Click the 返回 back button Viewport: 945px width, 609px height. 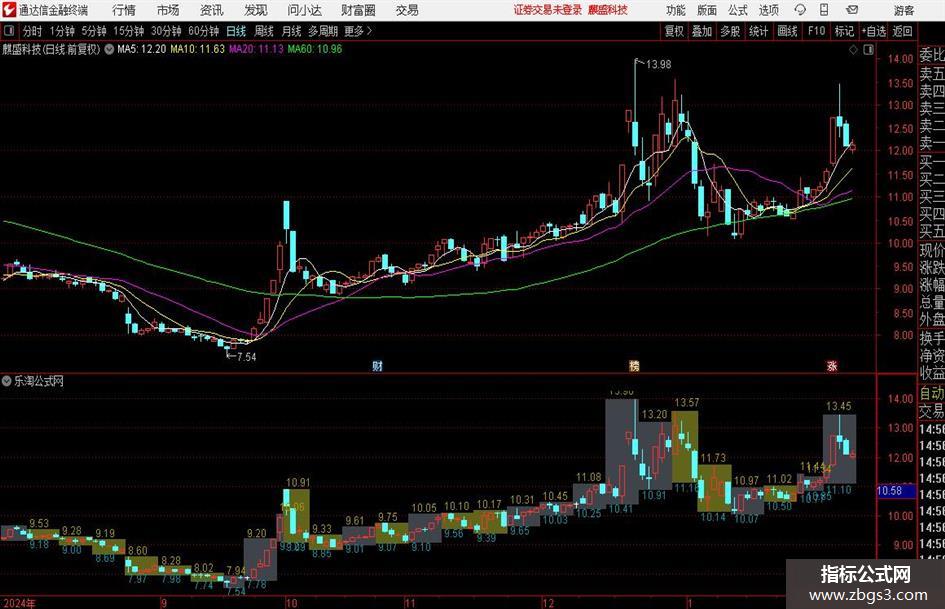[902, 31]
